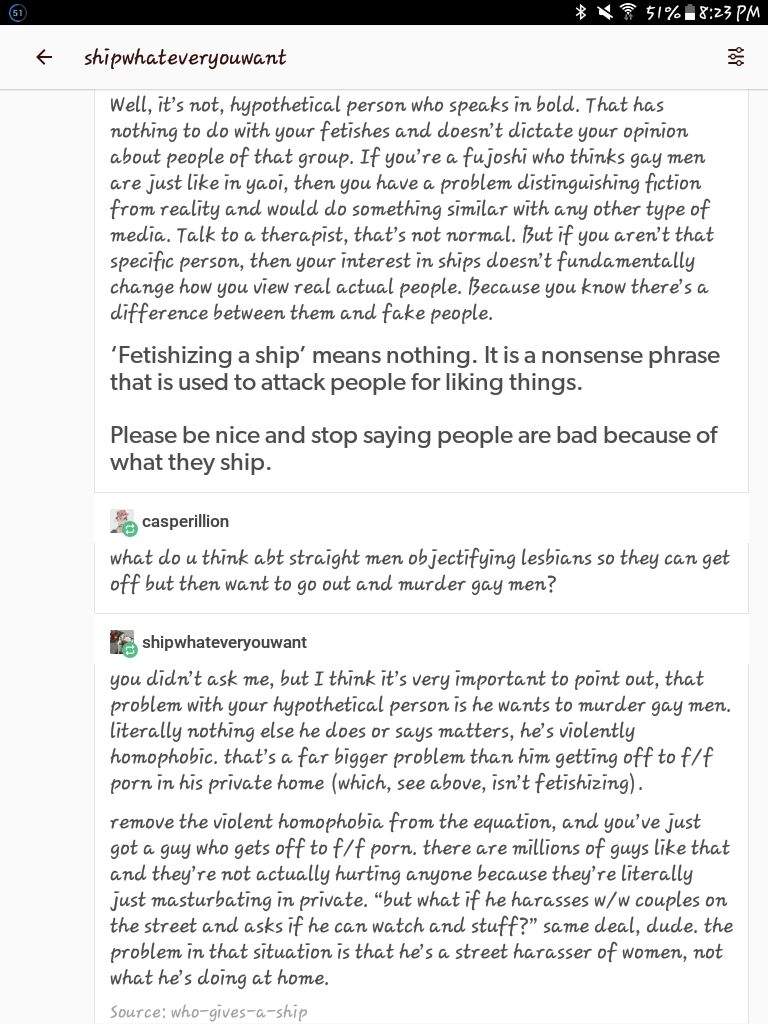
Task: Tap shipwhateveryouwant's reblog avatar
Action: [x=122, y=643]
